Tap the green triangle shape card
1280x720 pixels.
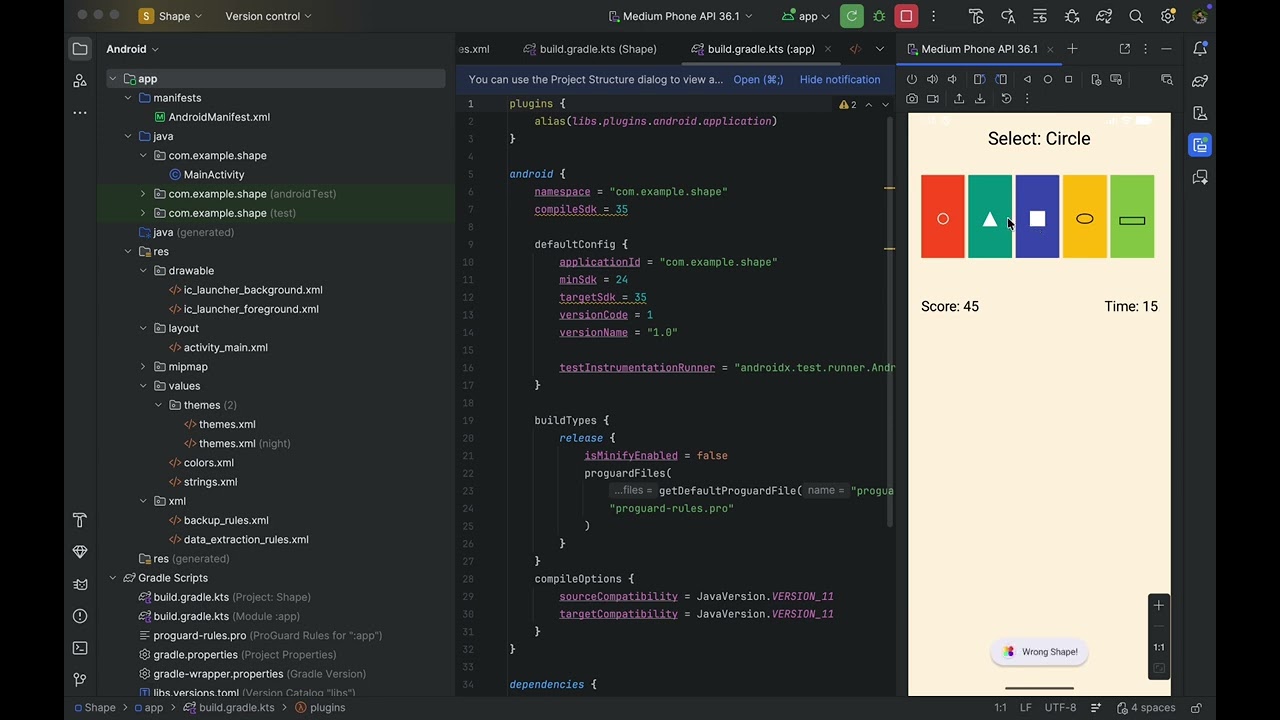pos(990,217)
